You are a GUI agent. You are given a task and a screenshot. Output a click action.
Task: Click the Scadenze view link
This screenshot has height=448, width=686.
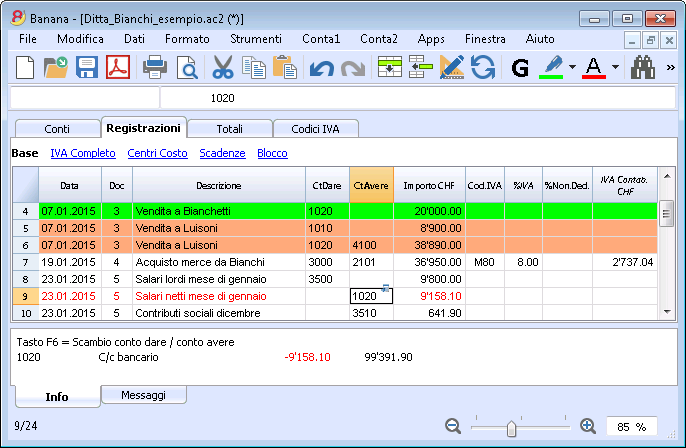pyautogui.click(x=221, y=153)
